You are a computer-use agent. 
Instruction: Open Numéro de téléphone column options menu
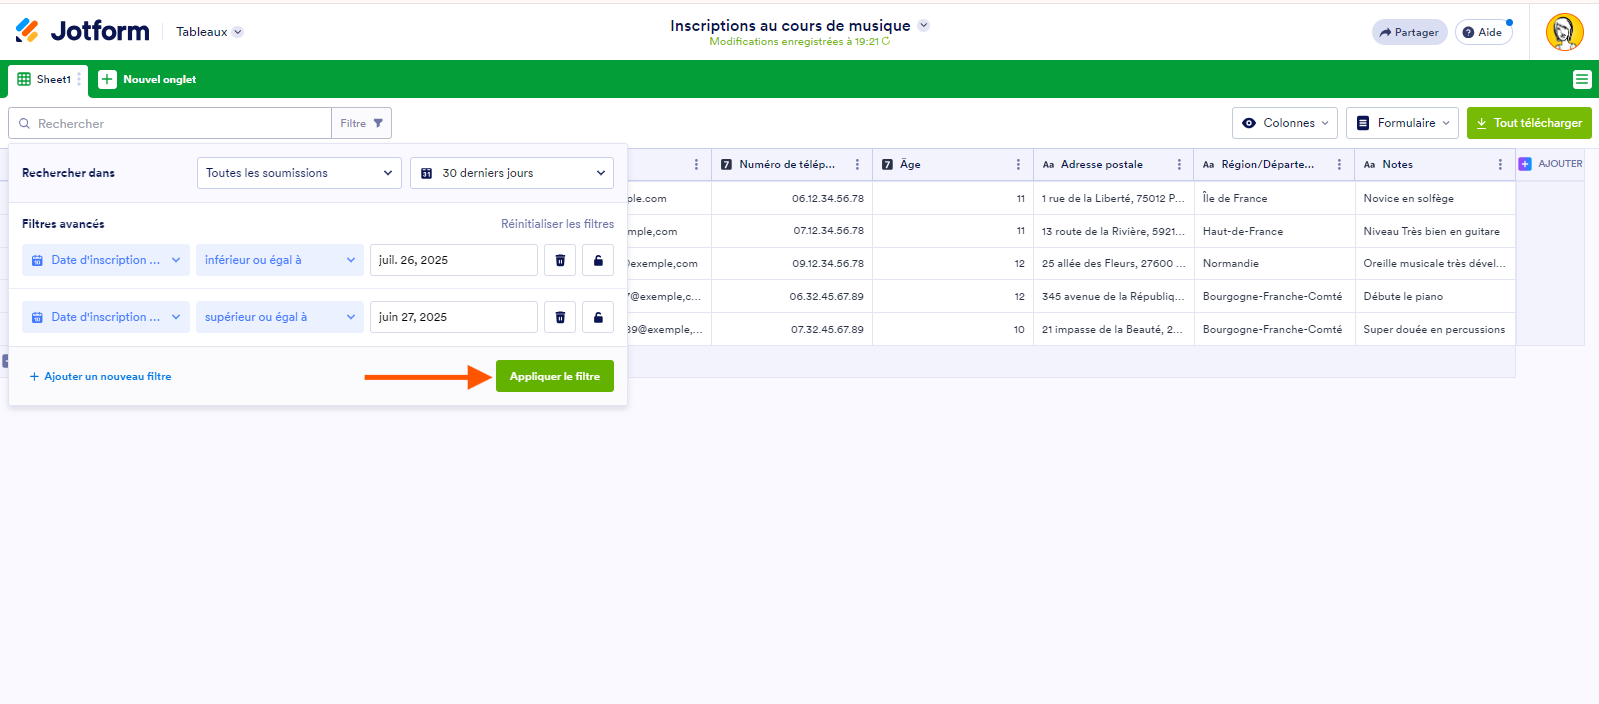coord(857,165)
